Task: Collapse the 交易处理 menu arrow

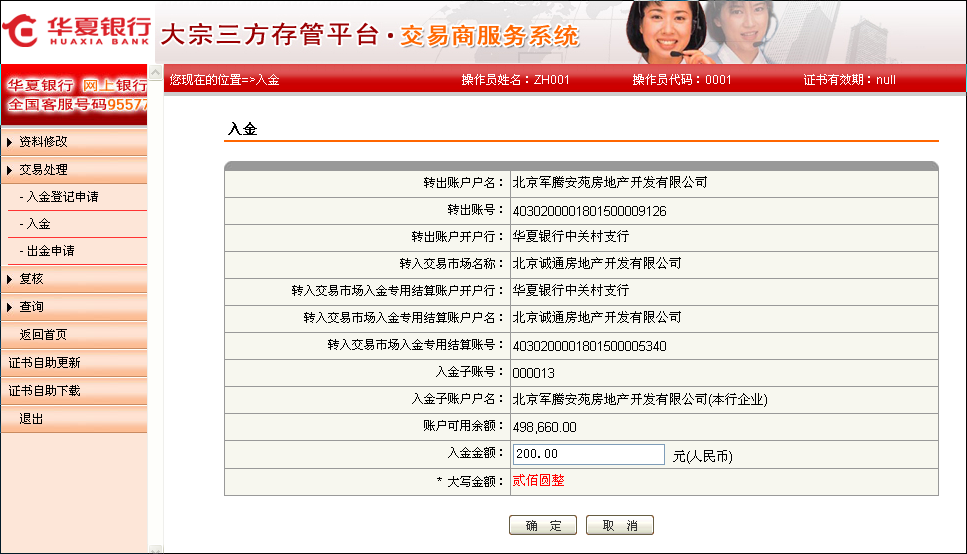Action: point(9,170)
